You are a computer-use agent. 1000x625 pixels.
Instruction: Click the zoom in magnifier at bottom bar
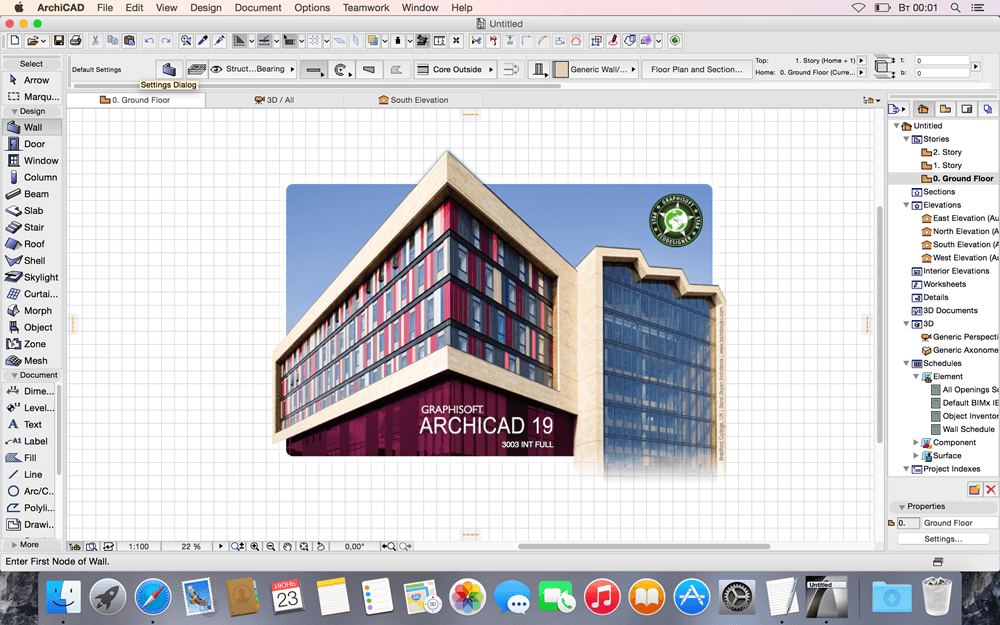(255, 547)
